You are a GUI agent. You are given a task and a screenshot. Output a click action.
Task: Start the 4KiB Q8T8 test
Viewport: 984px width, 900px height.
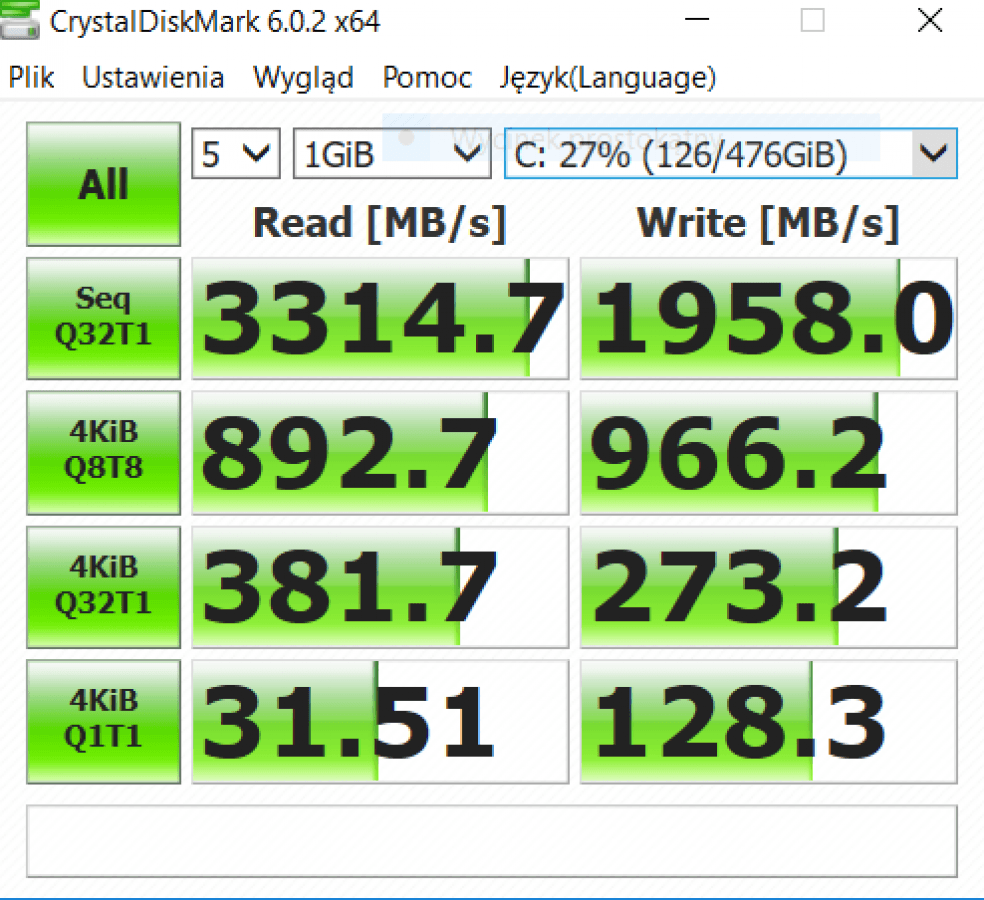point(104,453)
